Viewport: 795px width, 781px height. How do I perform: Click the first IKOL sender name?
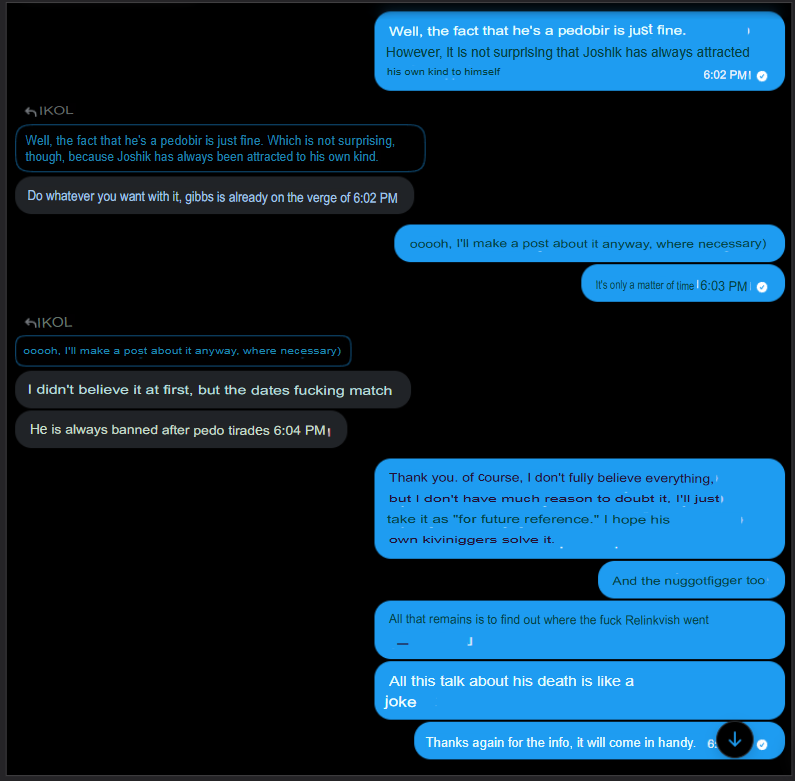tap(56, 111)
